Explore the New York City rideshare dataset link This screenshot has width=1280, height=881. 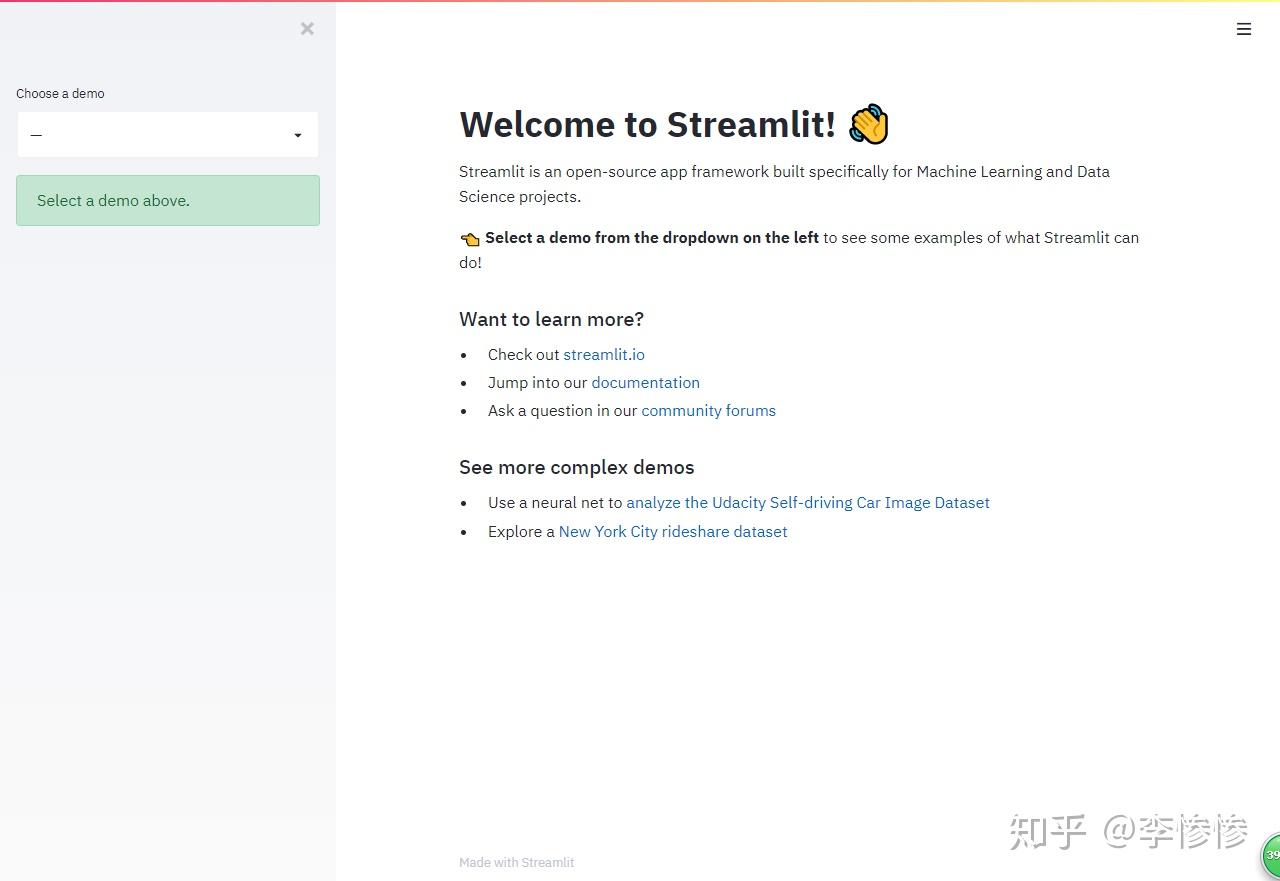672,531
